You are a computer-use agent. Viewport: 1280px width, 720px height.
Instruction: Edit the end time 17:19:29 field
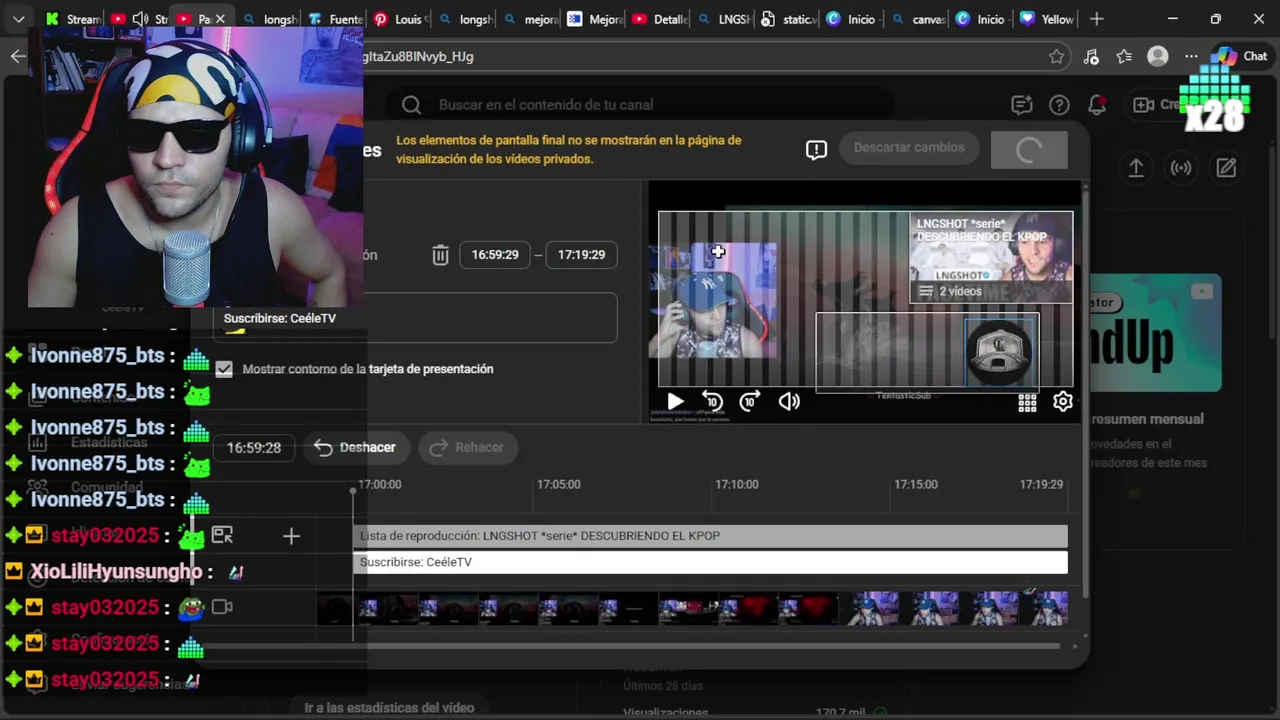pos(582,255)
